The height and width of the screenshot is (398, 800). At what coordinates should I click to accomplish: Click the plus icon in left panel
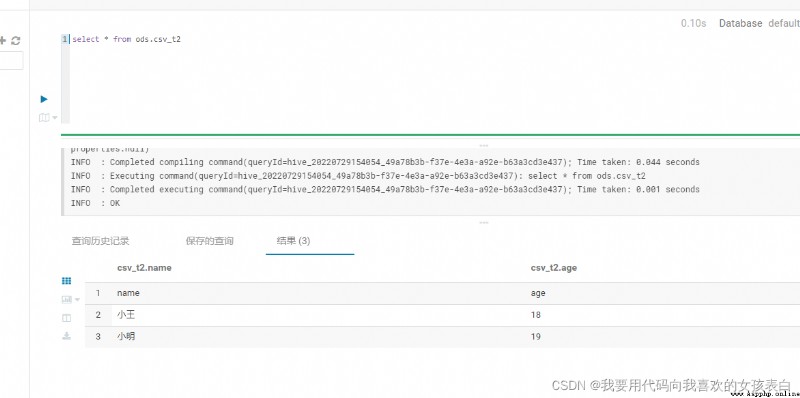pyautogui.click(x=3, y=40)
